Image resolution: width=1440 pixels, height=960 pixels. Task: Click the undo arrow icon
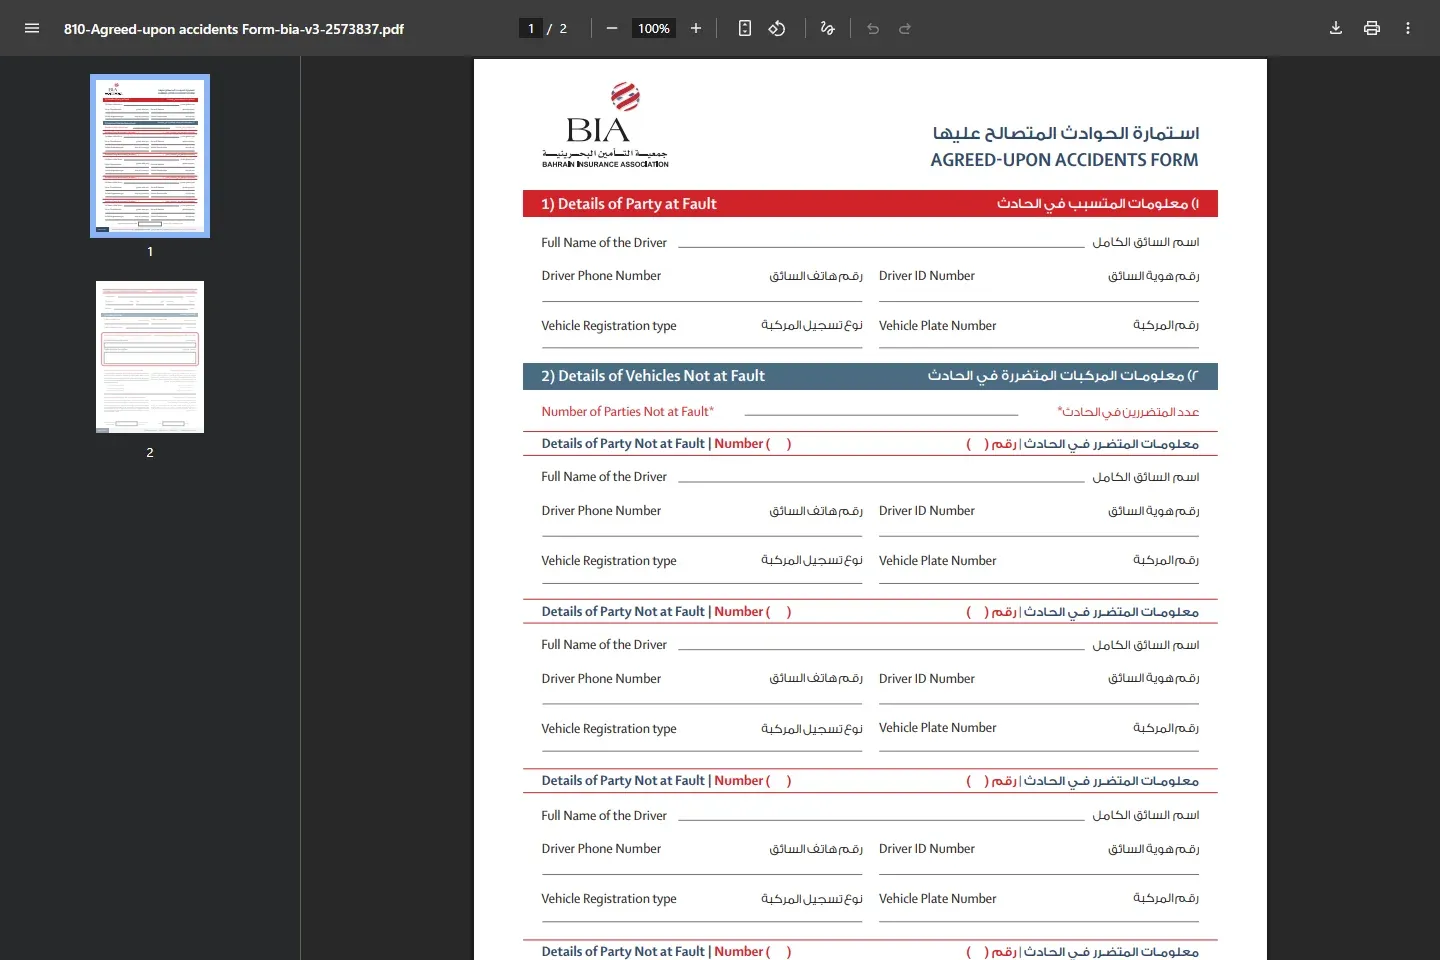point(873,28)
